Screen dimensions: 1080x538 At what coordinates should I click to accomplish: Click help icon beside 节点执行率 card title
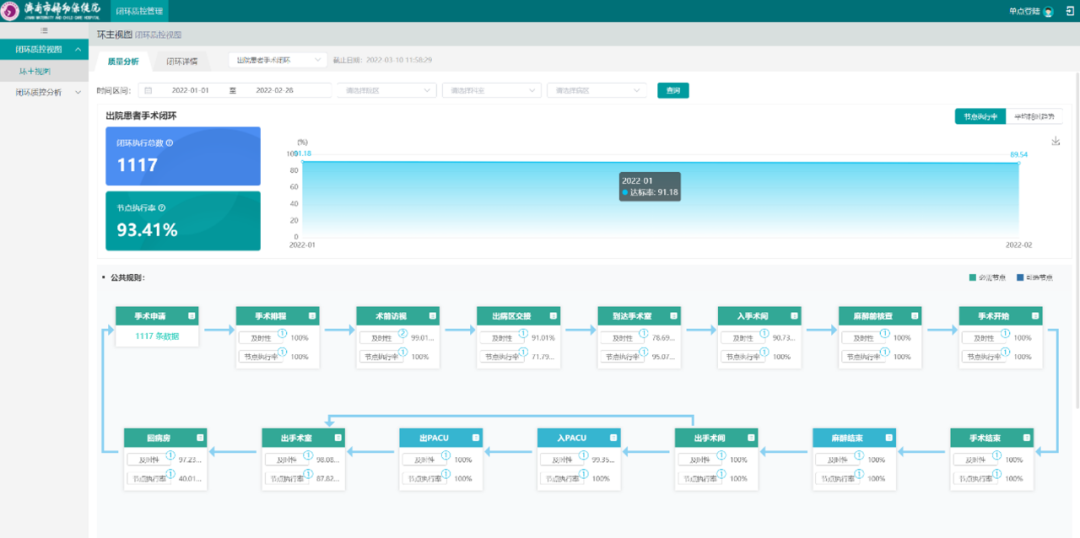[x=162, y=208]
